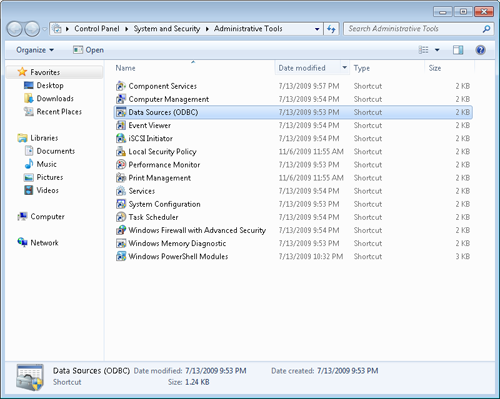Click Administrative Tools breadcrumb
500x399 pixels.
248,29
